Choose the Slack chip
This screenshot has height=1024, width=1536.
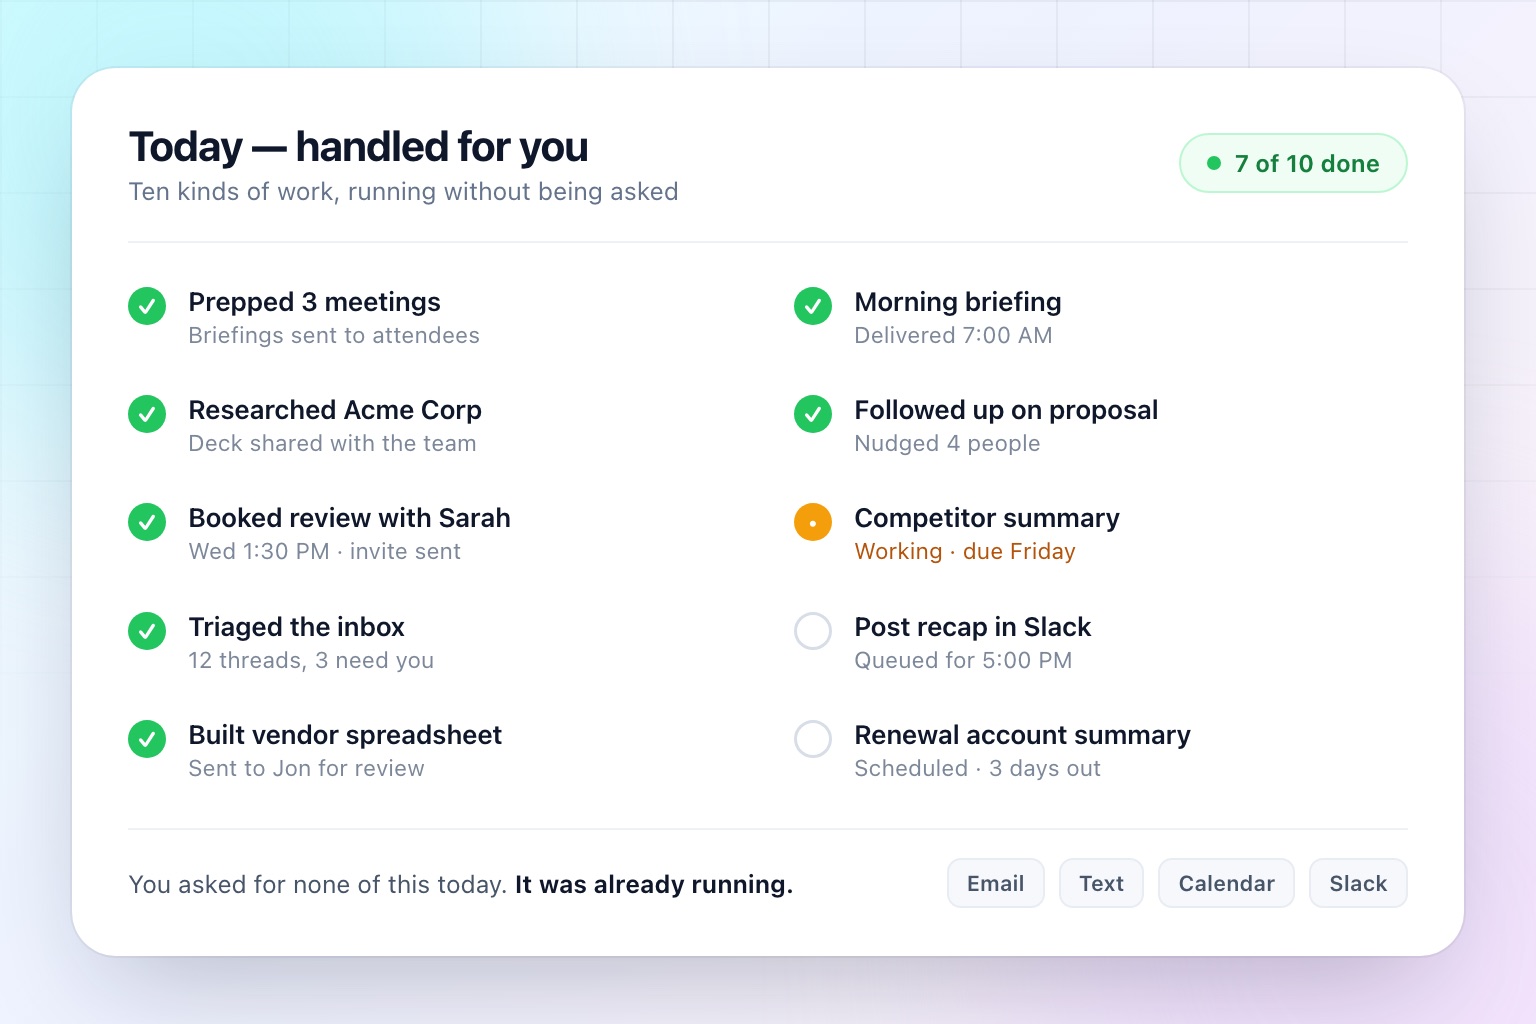(x=1358, y=883)
